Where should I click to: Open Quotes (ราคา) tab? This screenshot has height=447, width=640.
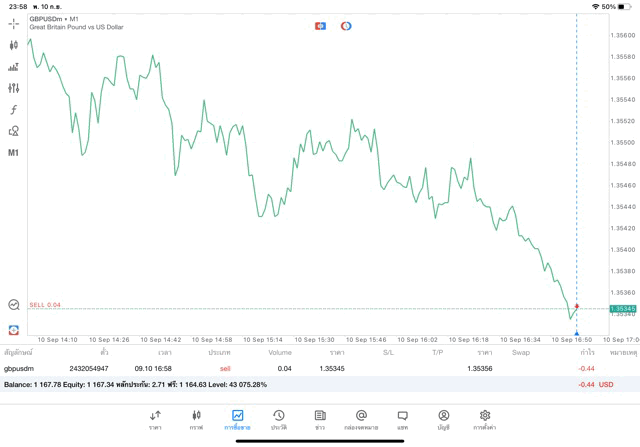point(155,419)
